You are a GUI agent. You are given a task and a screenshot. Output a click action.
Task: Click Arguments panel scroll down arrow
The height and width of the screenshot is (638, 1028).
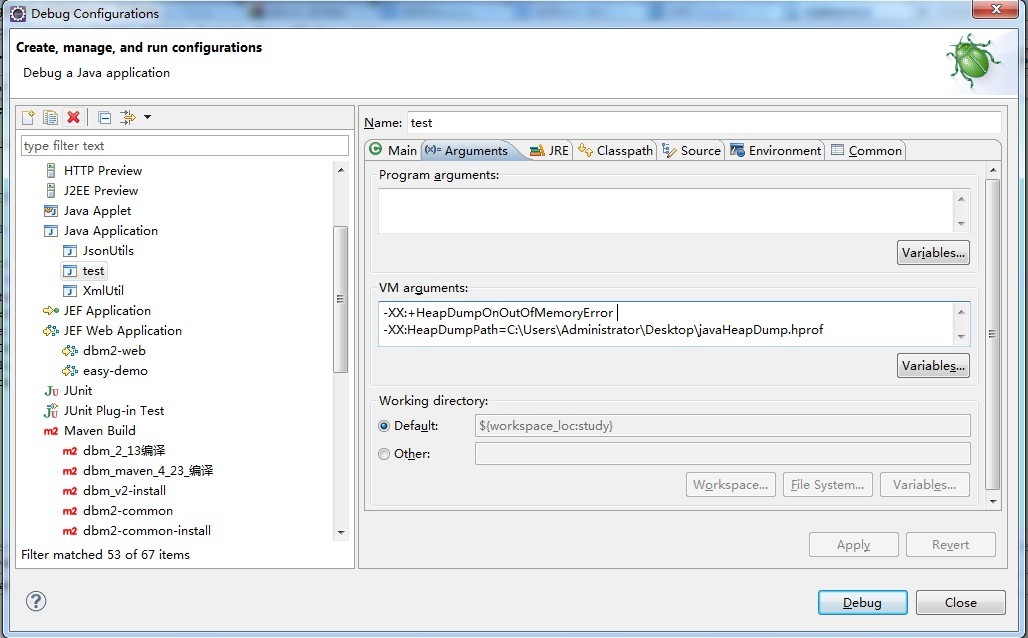pos(993,502)
